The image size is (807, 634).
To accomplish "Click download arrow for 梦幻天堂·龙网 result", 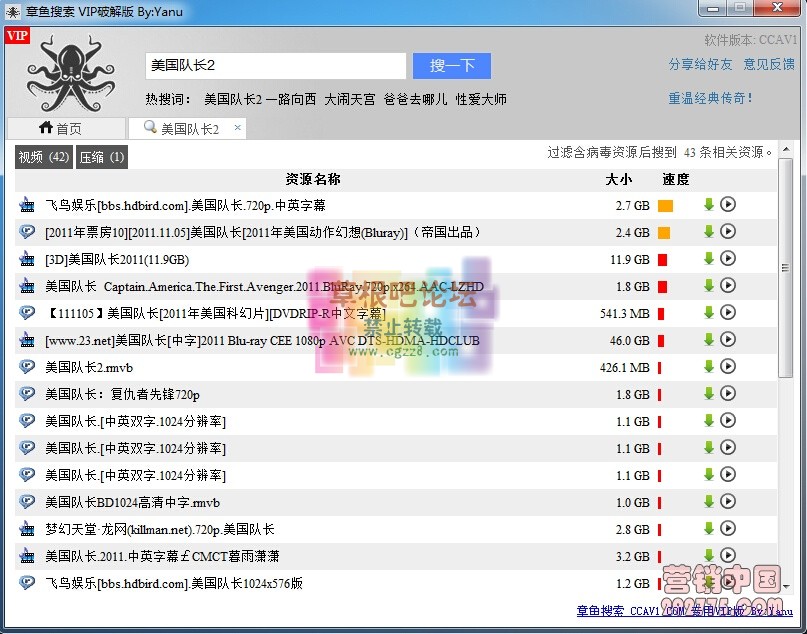I will tap(709, 529).
